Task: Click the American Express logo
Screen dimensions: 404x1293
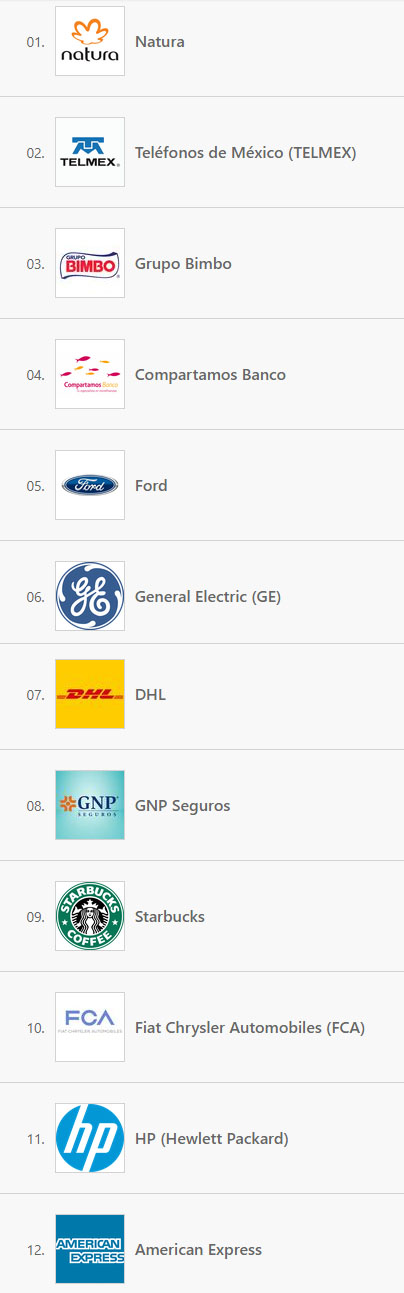Action: [90, 1249]
